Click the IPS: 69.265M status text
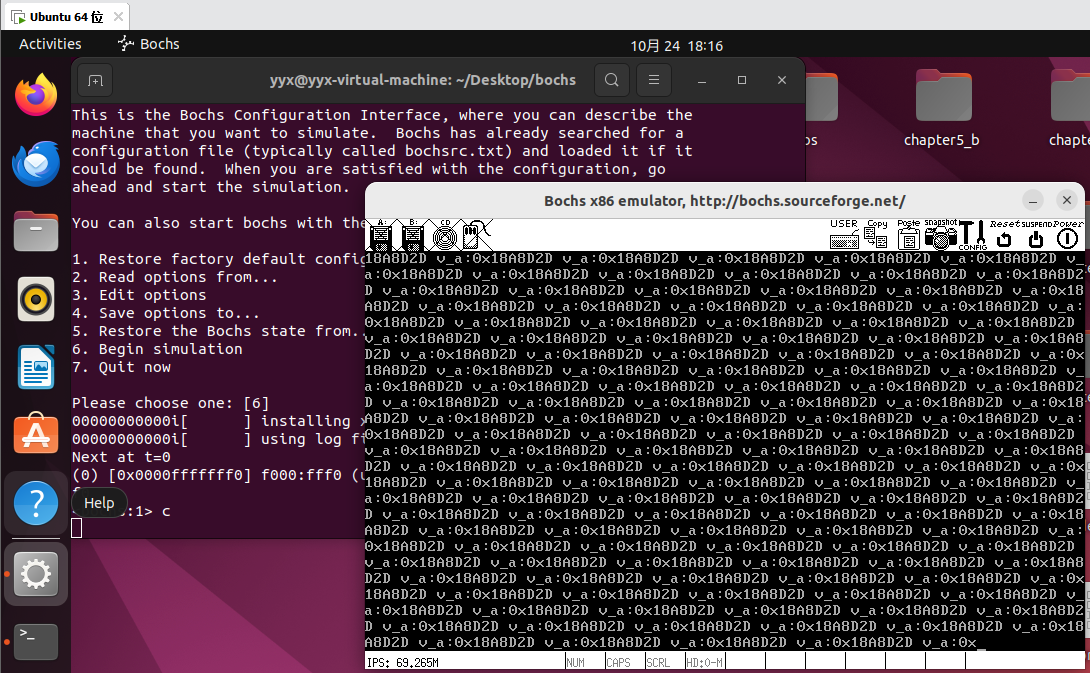The height and width of the screenshot is (673, 1090). click(403, 663)
